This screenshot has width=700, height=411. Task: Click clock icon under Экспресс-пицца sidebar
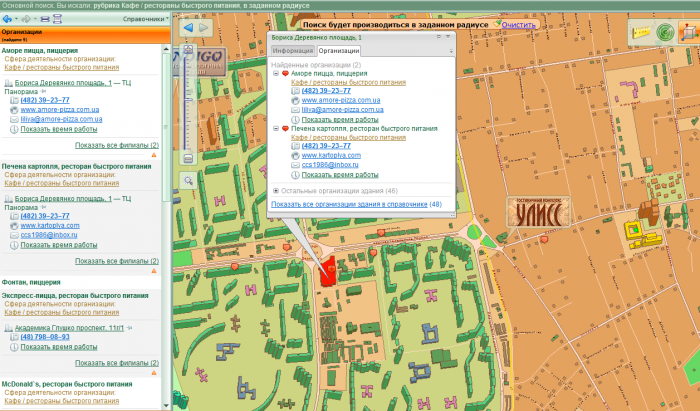(14, 347)
